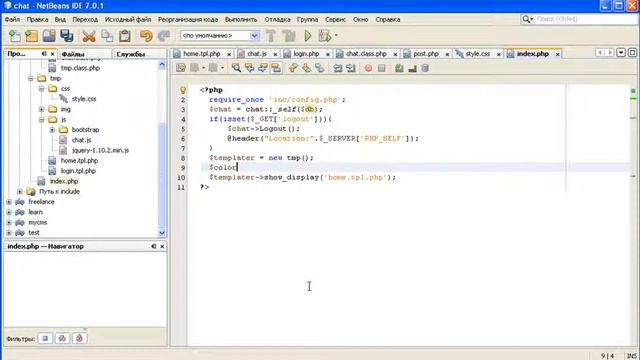Toggle first Navigator filter button

coord(45,338)
